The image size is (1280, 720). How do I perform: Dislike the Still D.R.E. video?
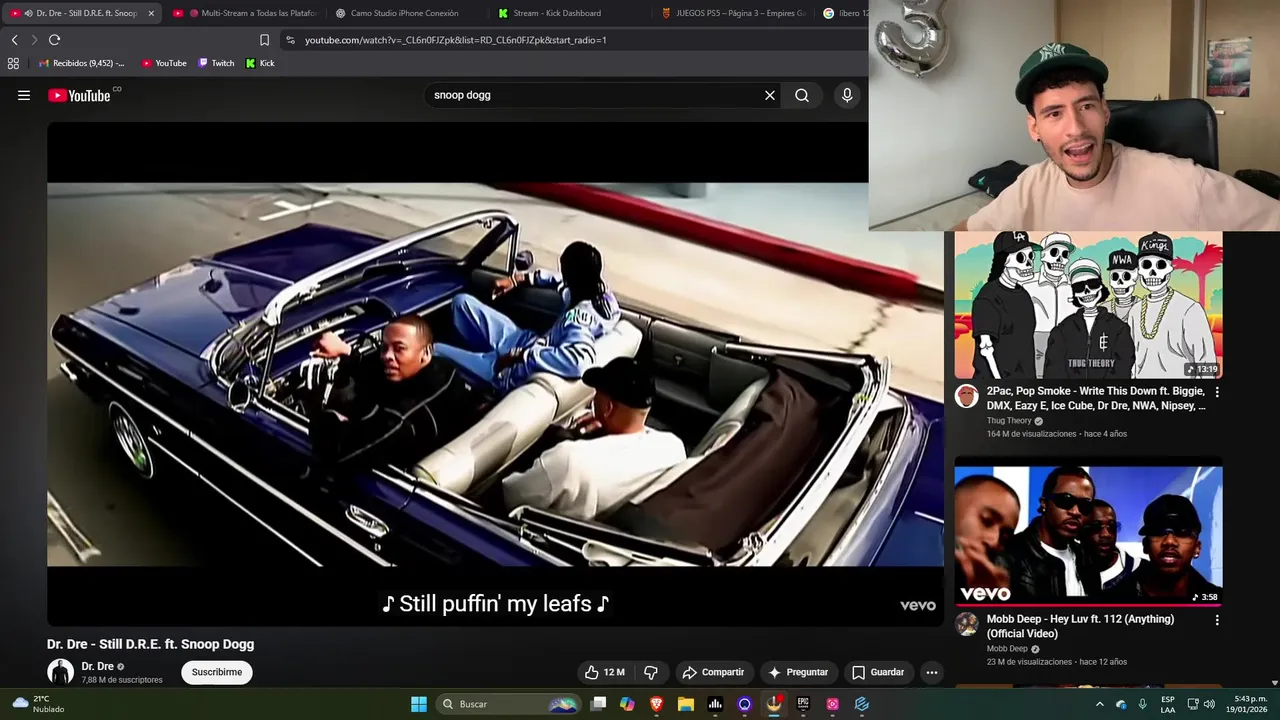coord(651,672)
